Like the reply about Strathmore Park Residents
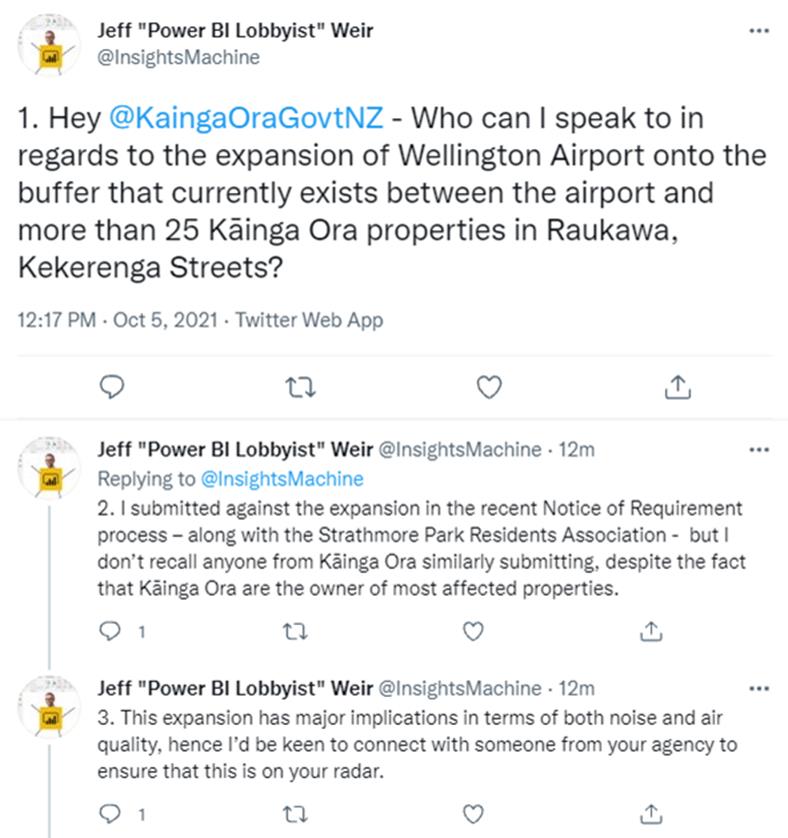Screen dimensions: 788x838 click(475, 631)
